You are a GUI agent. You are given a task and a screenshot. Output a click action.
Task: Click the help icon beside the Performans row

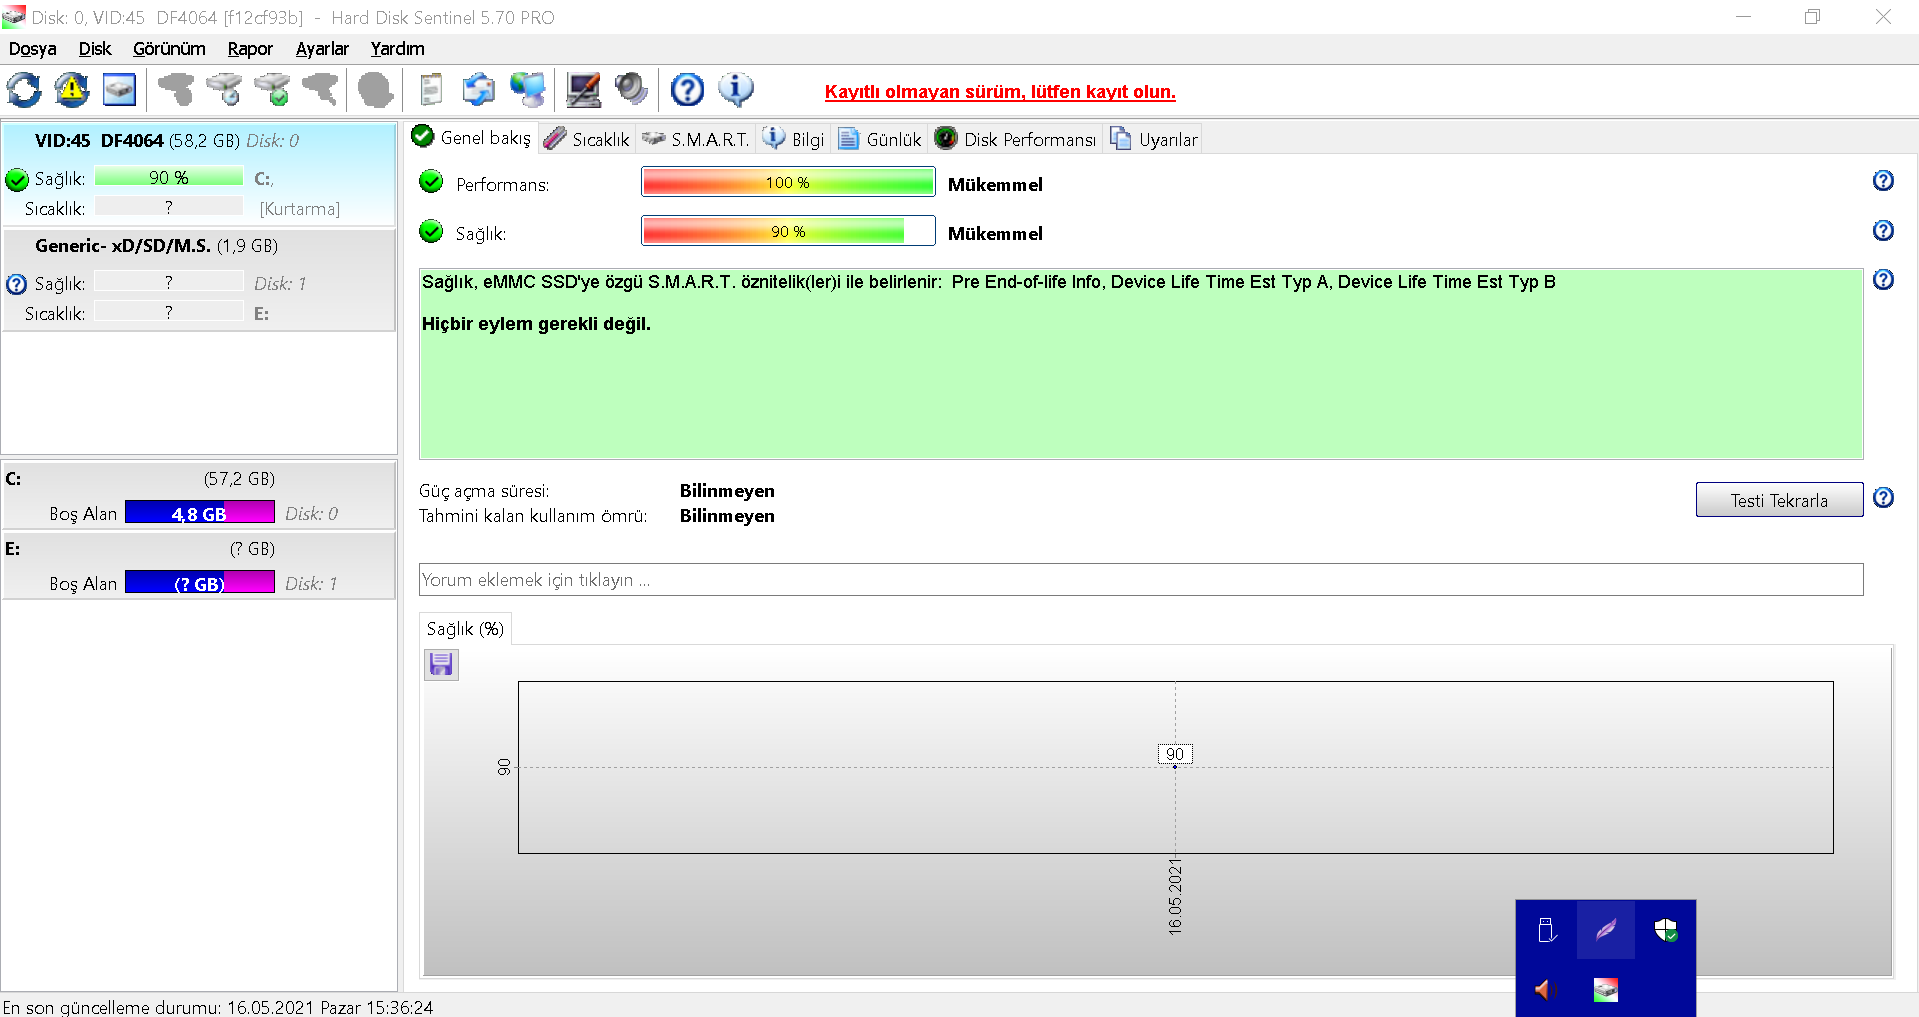tap(1883, 181)
